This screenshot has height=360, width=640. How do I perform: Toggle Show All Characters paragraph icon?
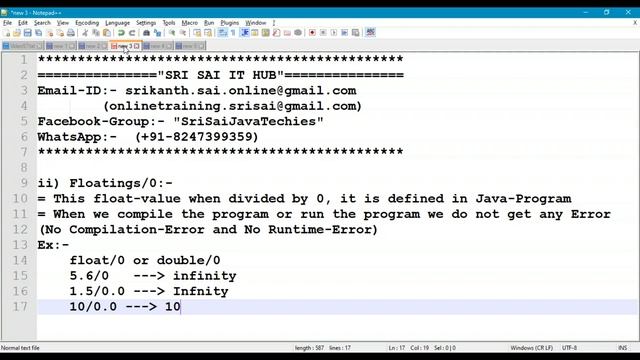pos(233,33)
